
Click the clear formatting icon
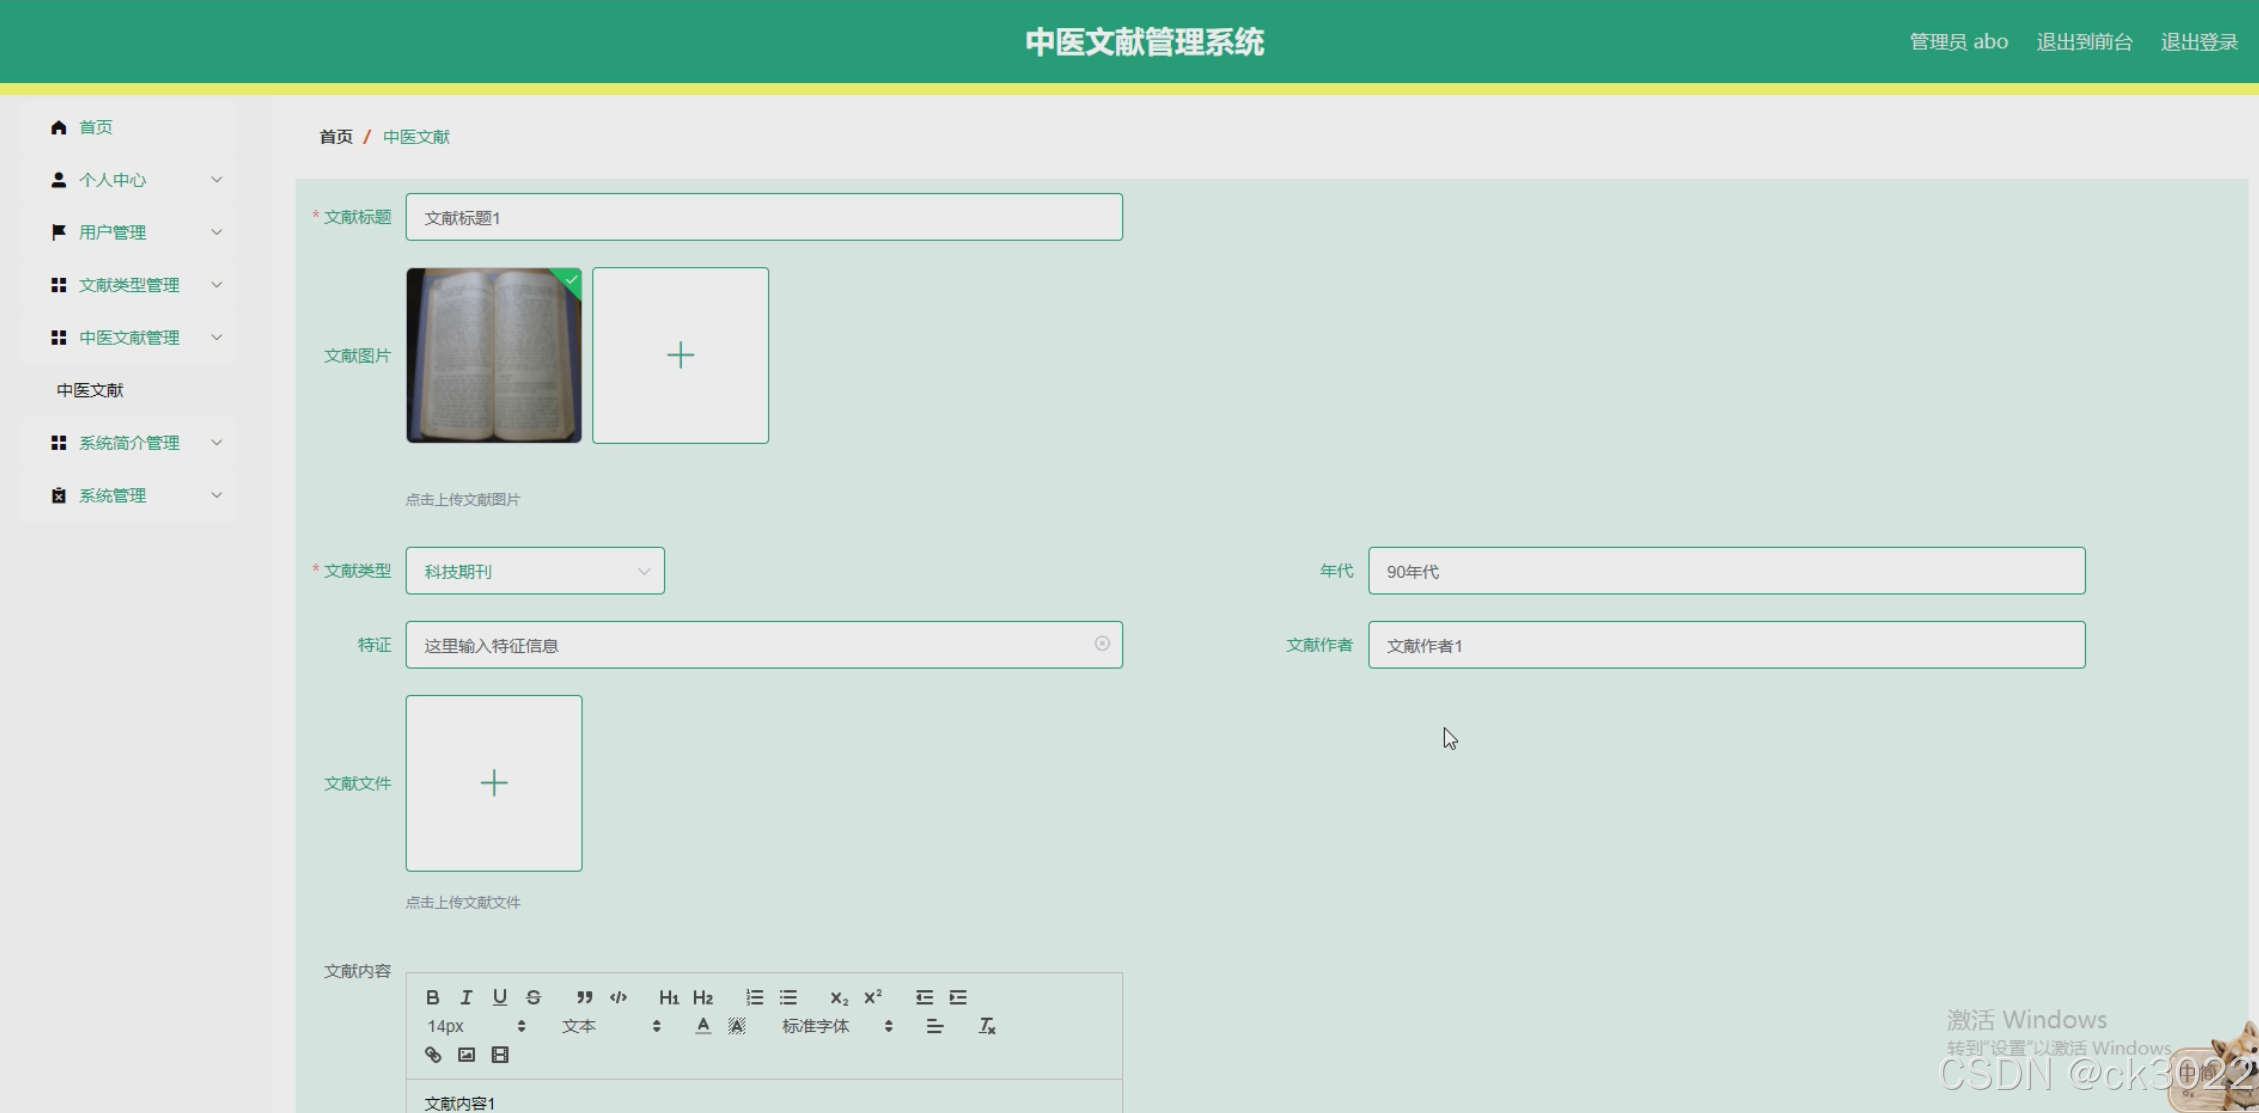point(986,1026)
